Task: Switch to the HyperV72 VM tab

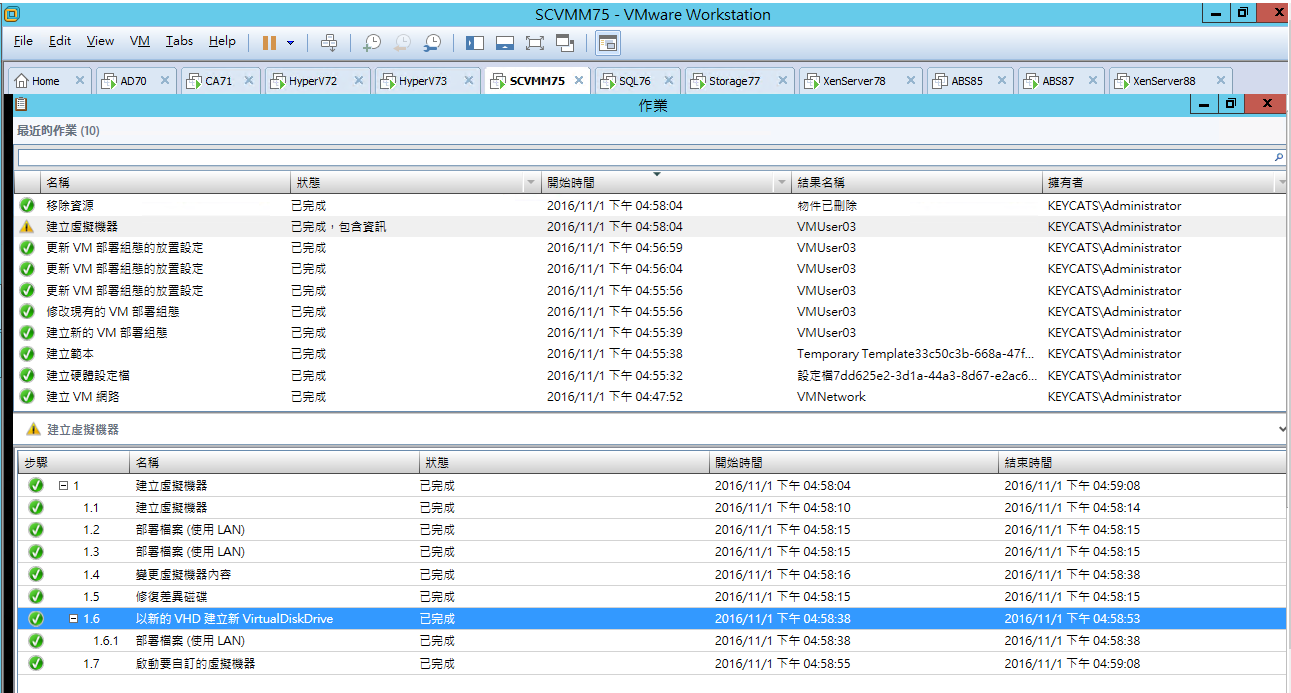Action: coord(317,81)
